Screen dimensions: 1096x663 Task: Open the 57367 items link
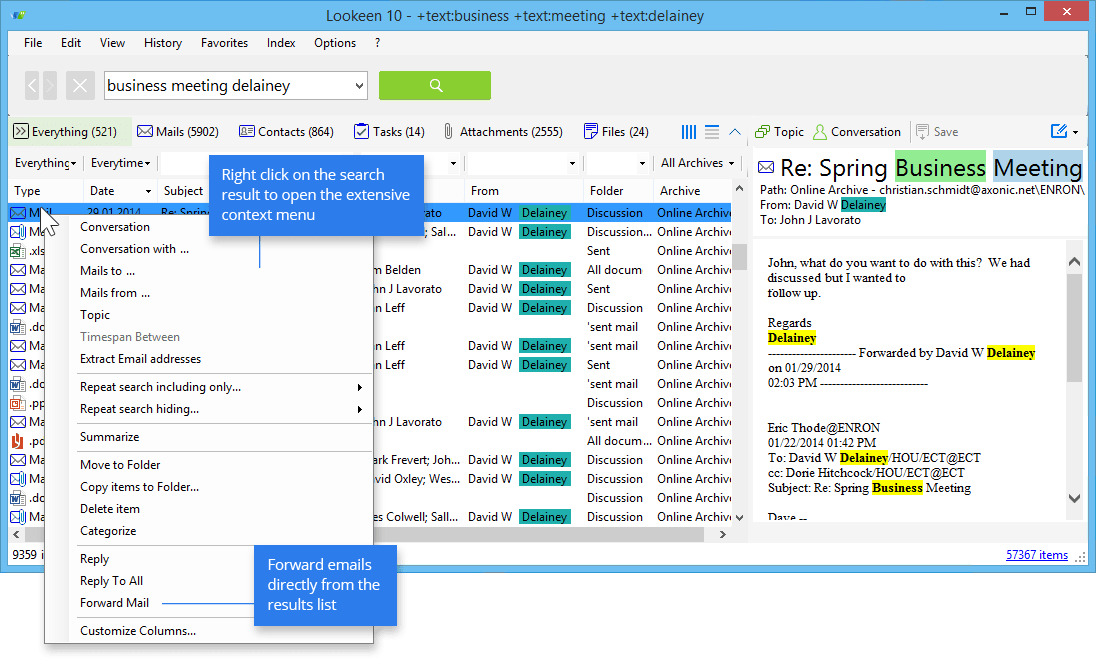[1037, 554]
